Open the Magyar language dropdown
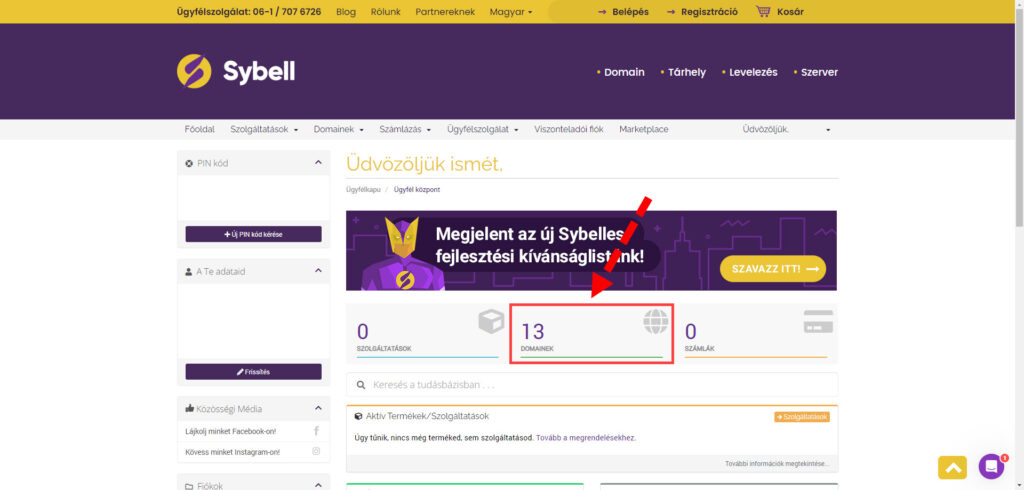The image size is (1024, 490). point(511,12)
